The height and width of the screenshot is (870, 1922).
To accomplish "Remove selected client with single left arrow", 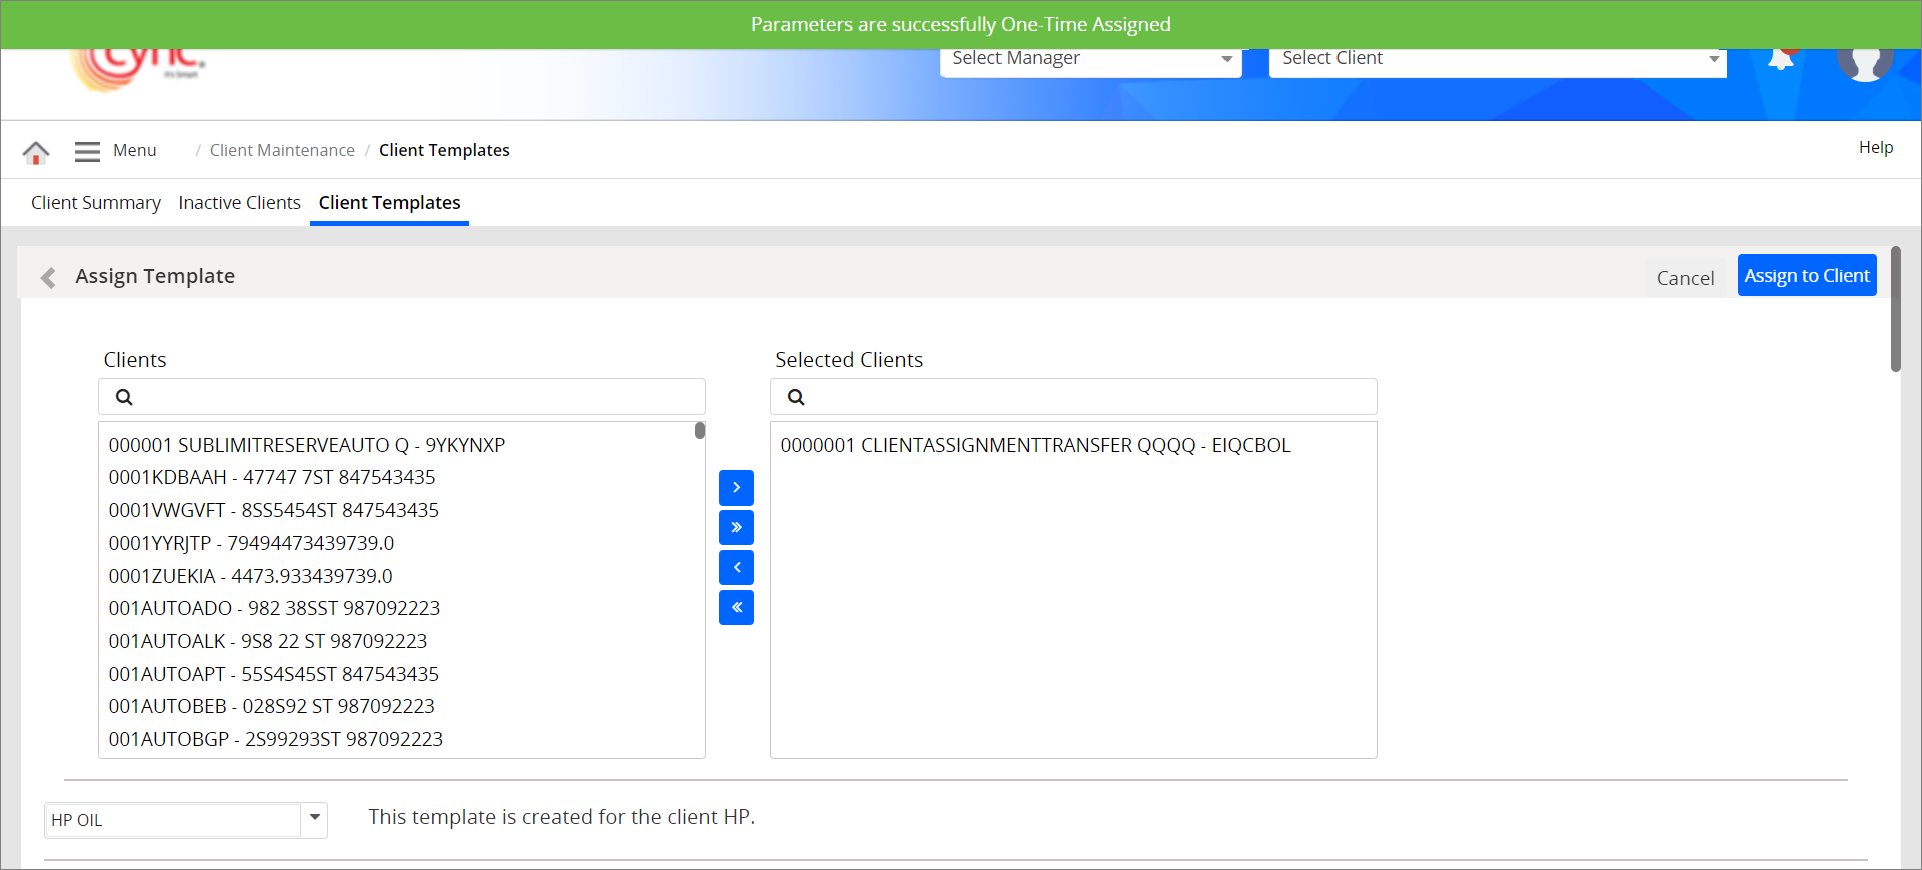I will point(736,568).
